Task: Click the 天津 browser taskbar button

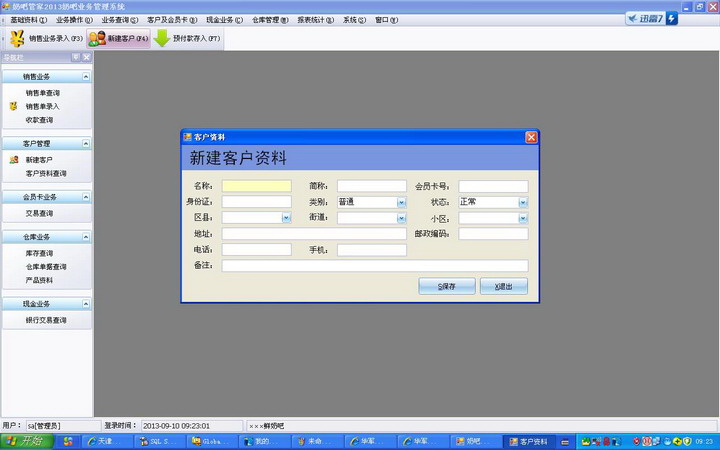Action: (x=107, y=442)
